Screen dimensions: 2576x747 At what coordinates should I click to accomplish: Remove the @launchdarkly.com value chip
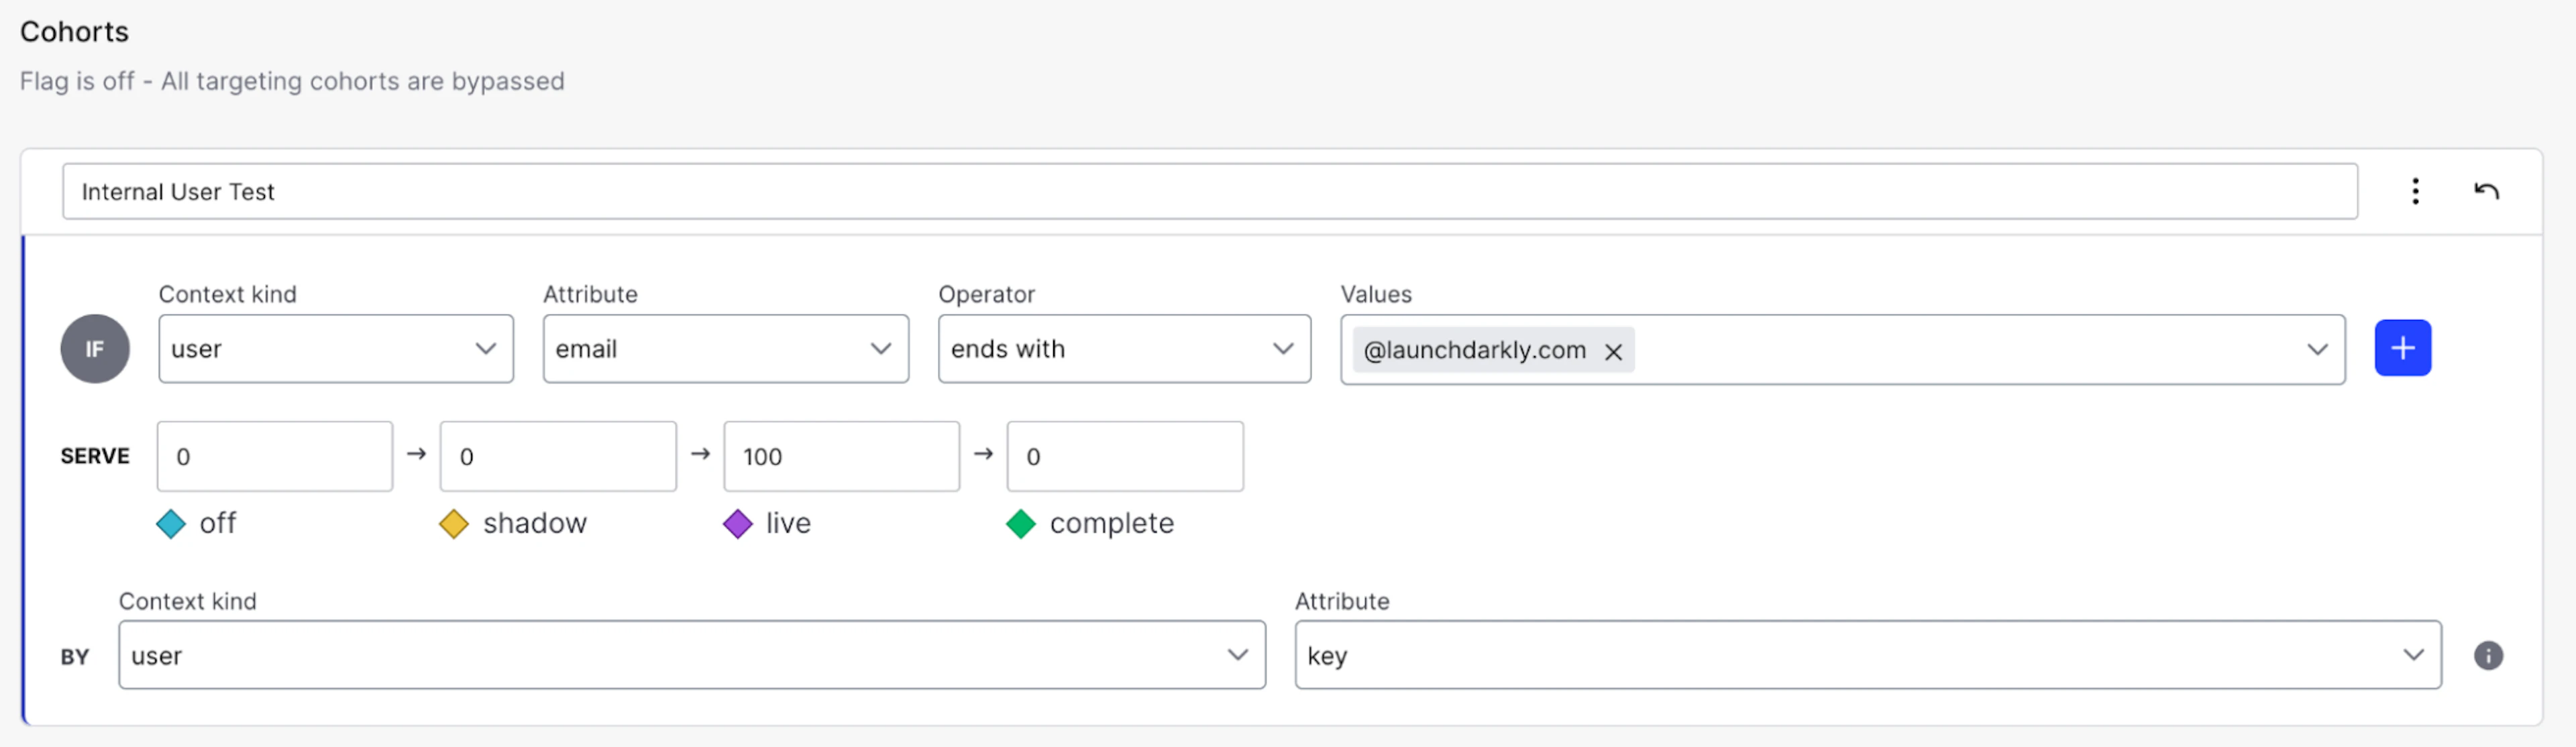tap(1613, 352)
